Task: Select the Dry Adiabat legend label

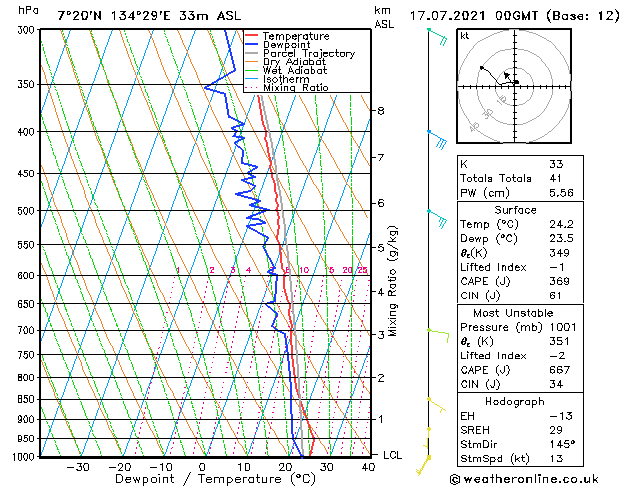Action: (x=294, y=62)
